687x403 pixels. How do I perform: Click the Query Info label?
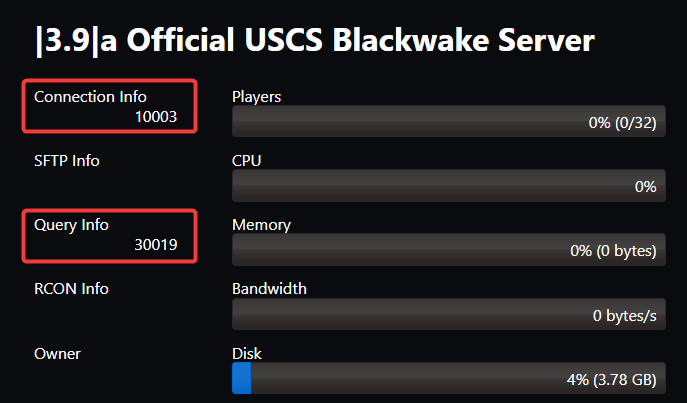click(x=71, y=225)
